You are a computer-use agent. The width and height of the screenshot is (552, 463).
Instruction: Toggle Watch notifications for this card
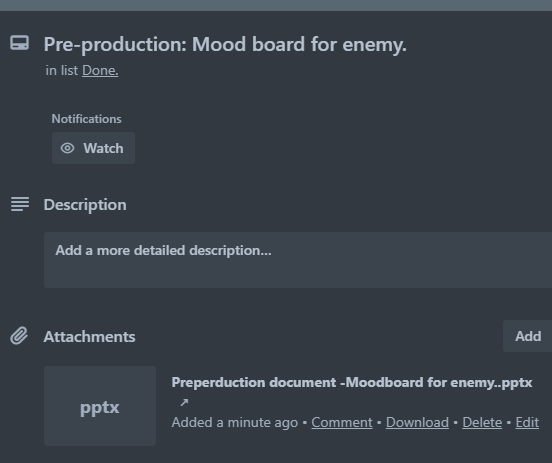pos(93,148)
